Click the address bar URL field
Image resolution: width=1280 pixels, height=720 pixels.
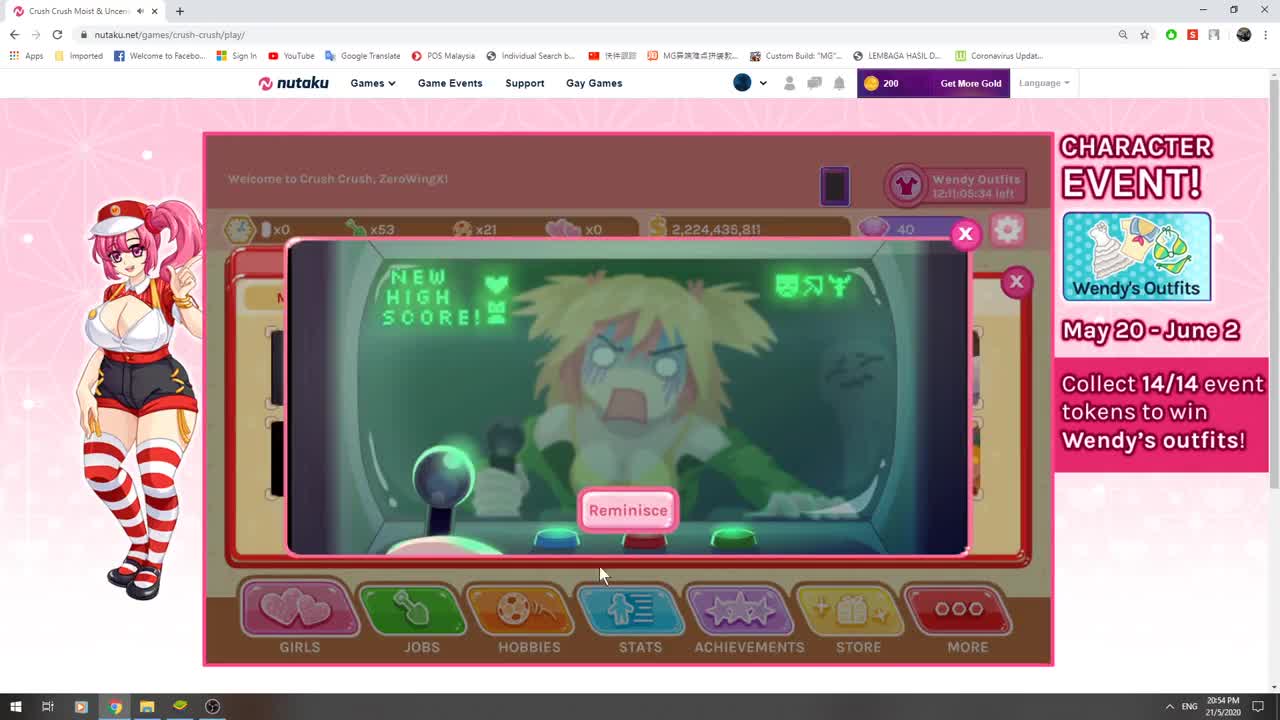(600, 34)
